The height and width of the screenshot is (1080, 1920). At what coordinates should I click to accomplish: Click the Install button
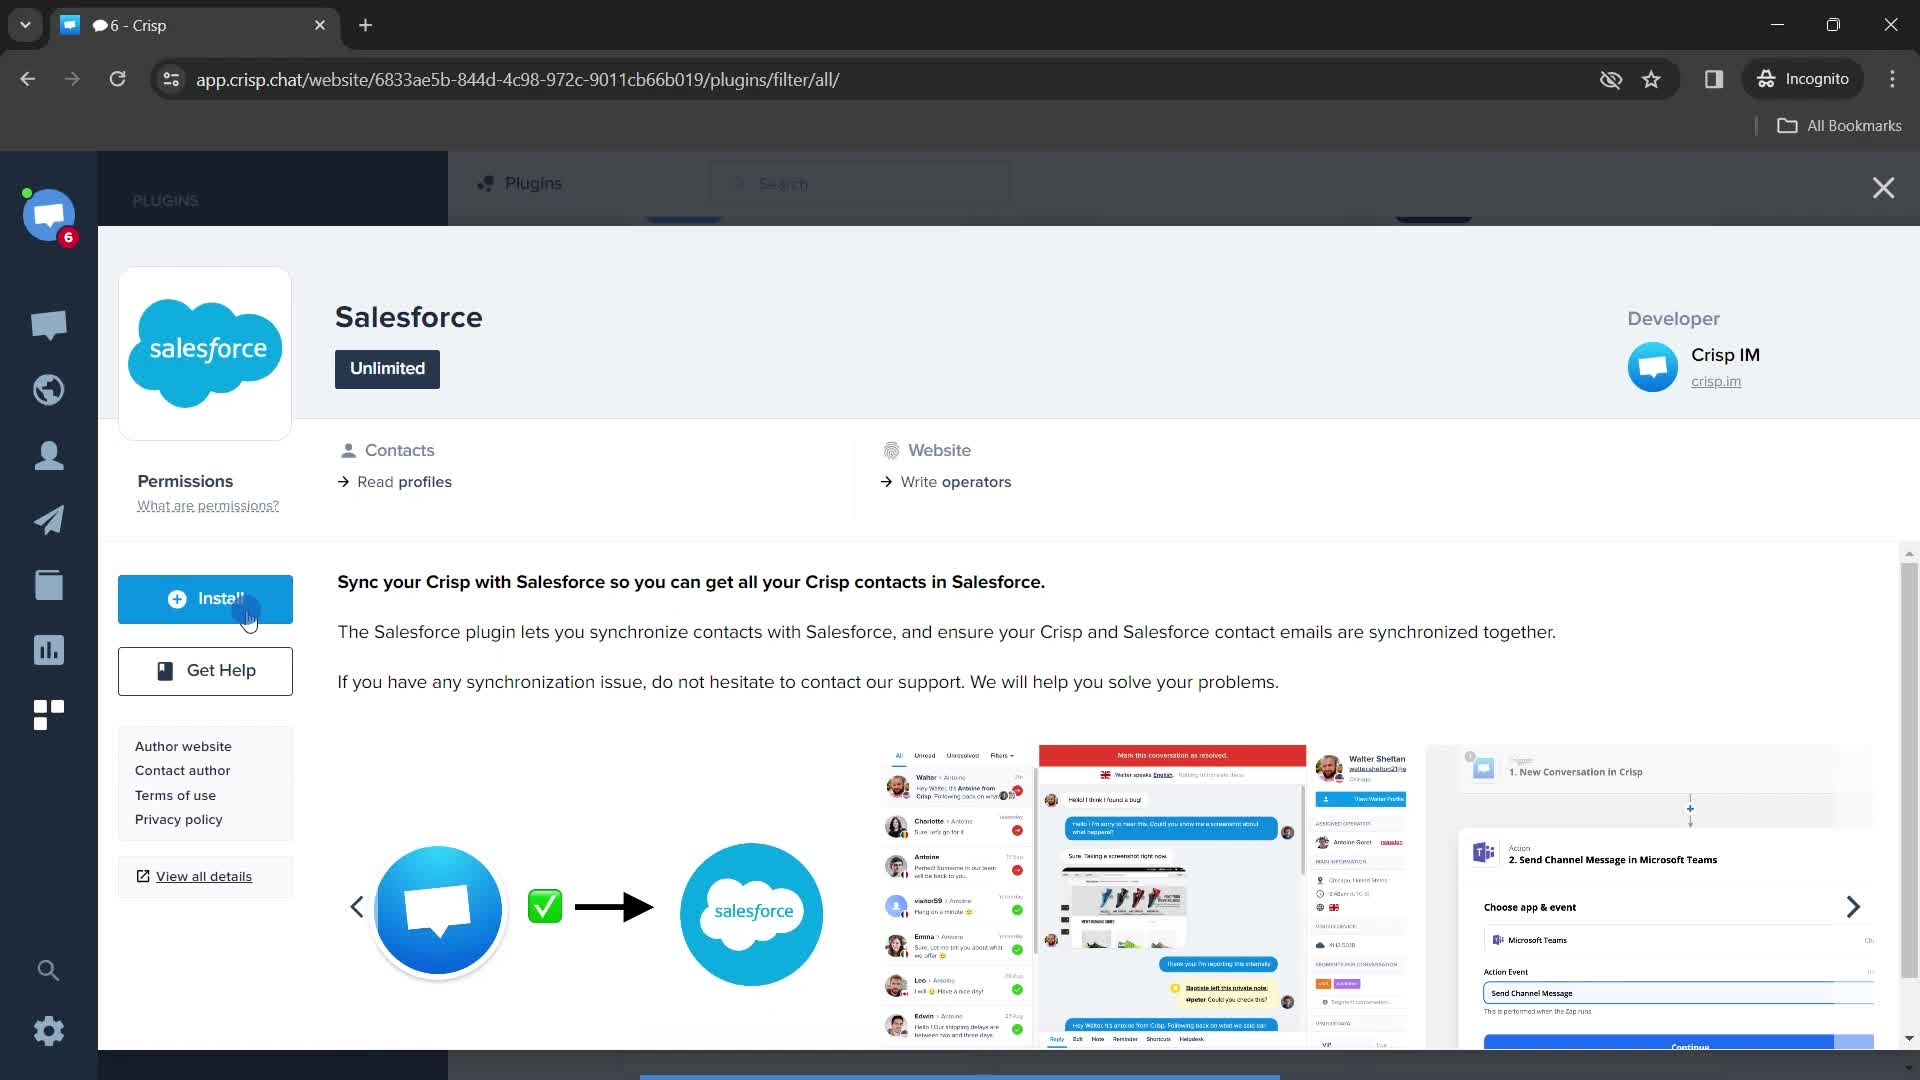tap(206, 599)
